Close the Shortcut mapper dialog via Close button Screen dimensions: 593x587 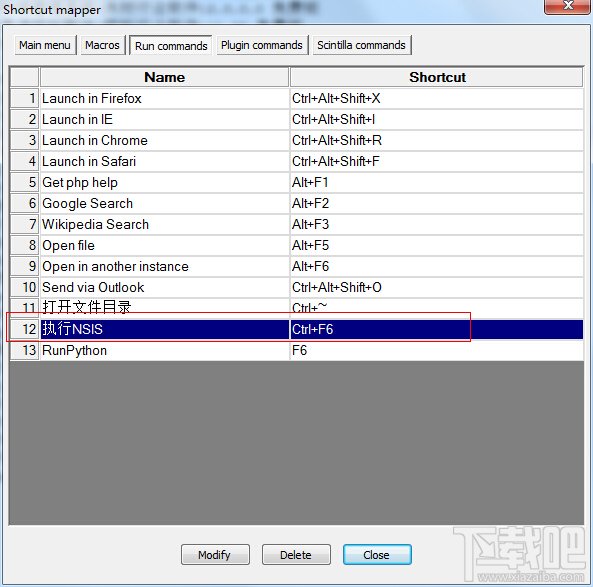point(377,554)
